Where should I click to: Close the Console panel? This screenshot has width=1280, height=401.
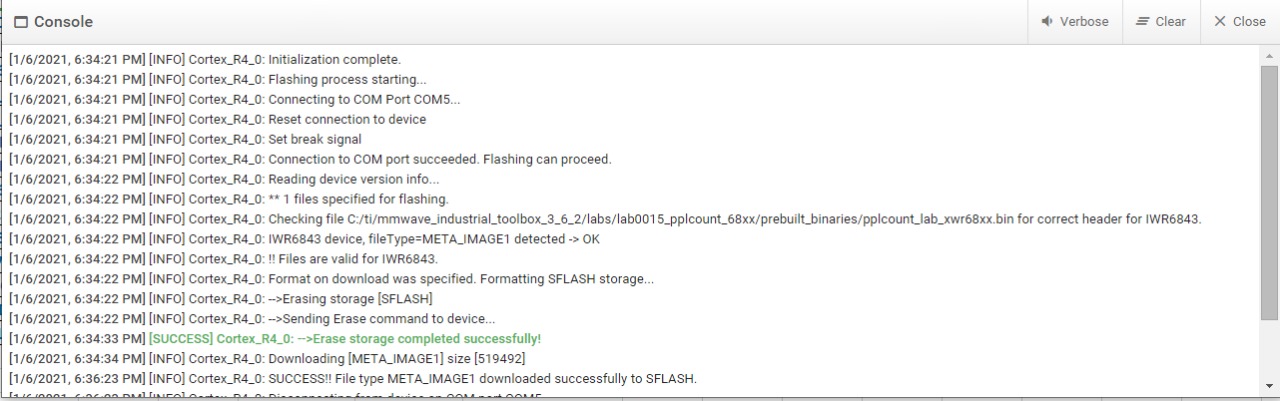(x=1240, y=21)
